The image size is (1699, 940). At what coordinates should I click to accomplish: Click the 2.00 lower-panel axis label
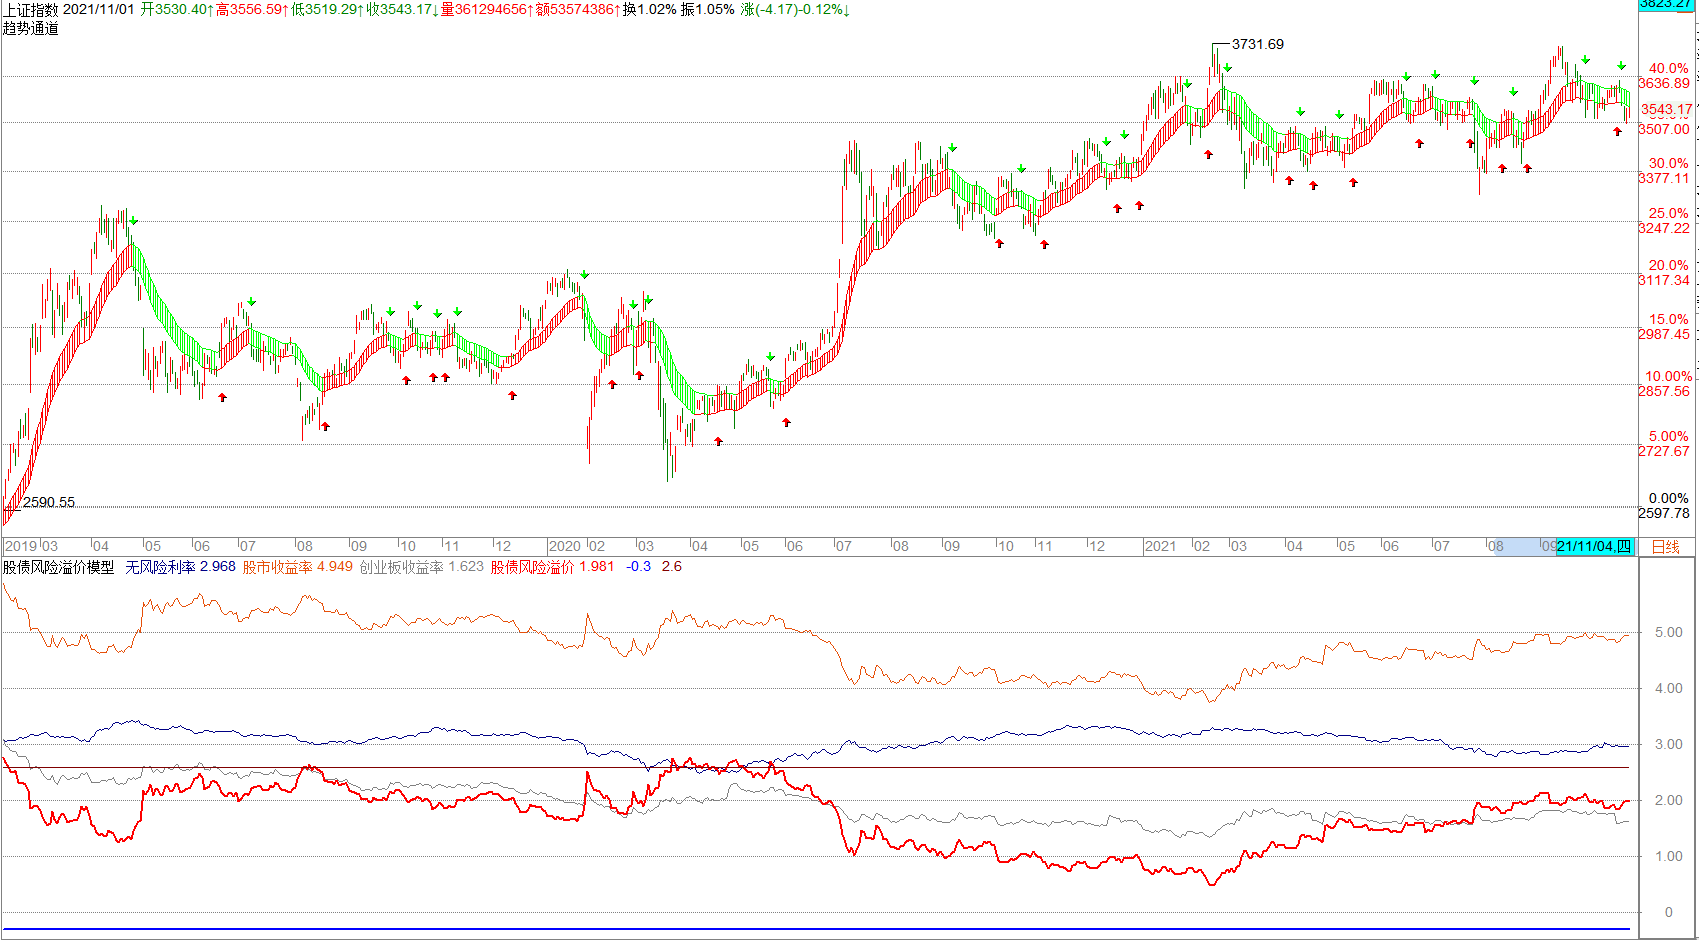(x=1669, y=800)
